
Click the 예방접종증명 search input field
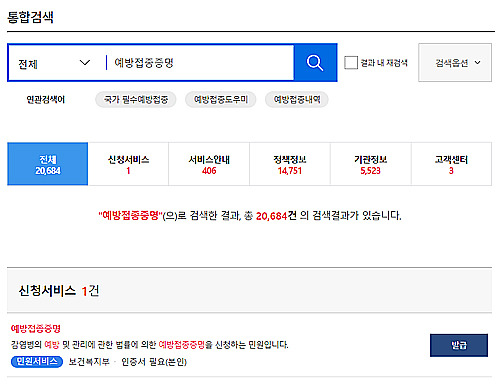click(x=200, y=63)
